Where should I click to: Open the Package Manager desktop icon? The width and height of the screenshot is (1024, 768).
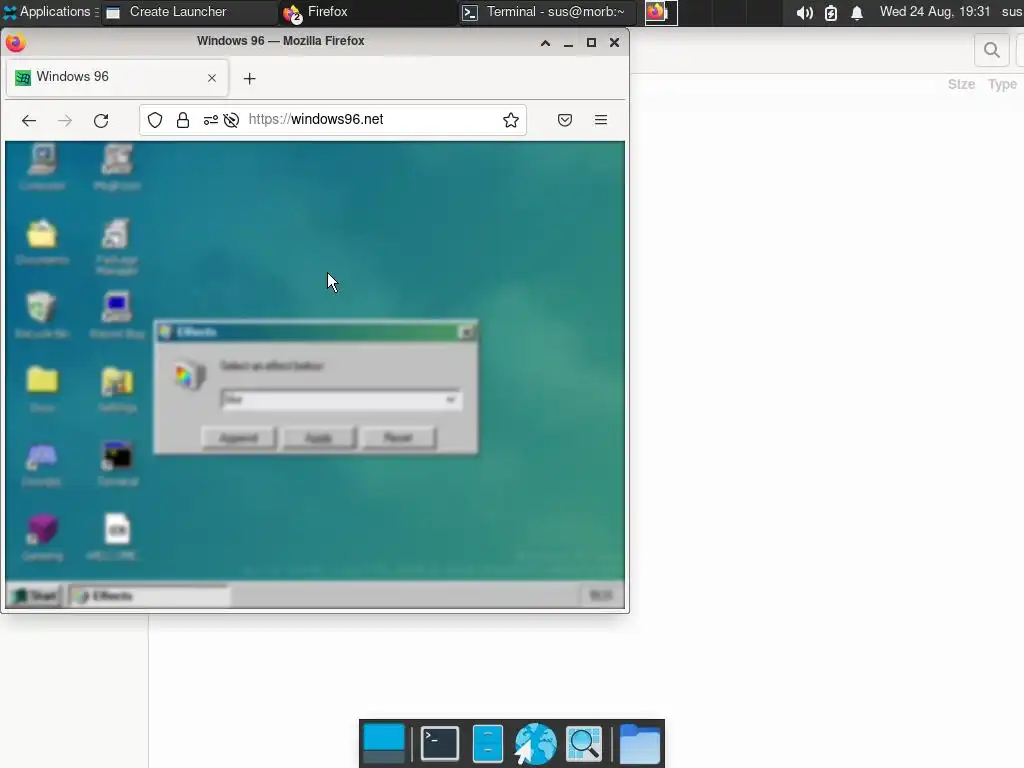click(117, 246)
